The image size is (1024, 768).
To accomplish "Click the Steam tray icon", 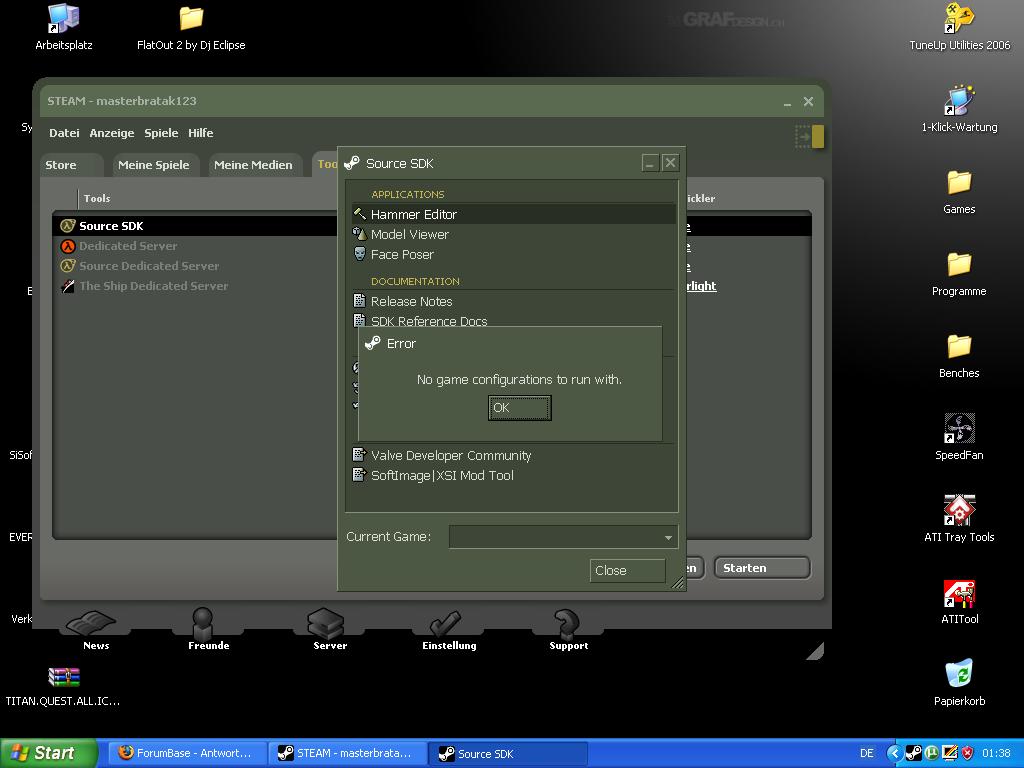I will point(914,753).
